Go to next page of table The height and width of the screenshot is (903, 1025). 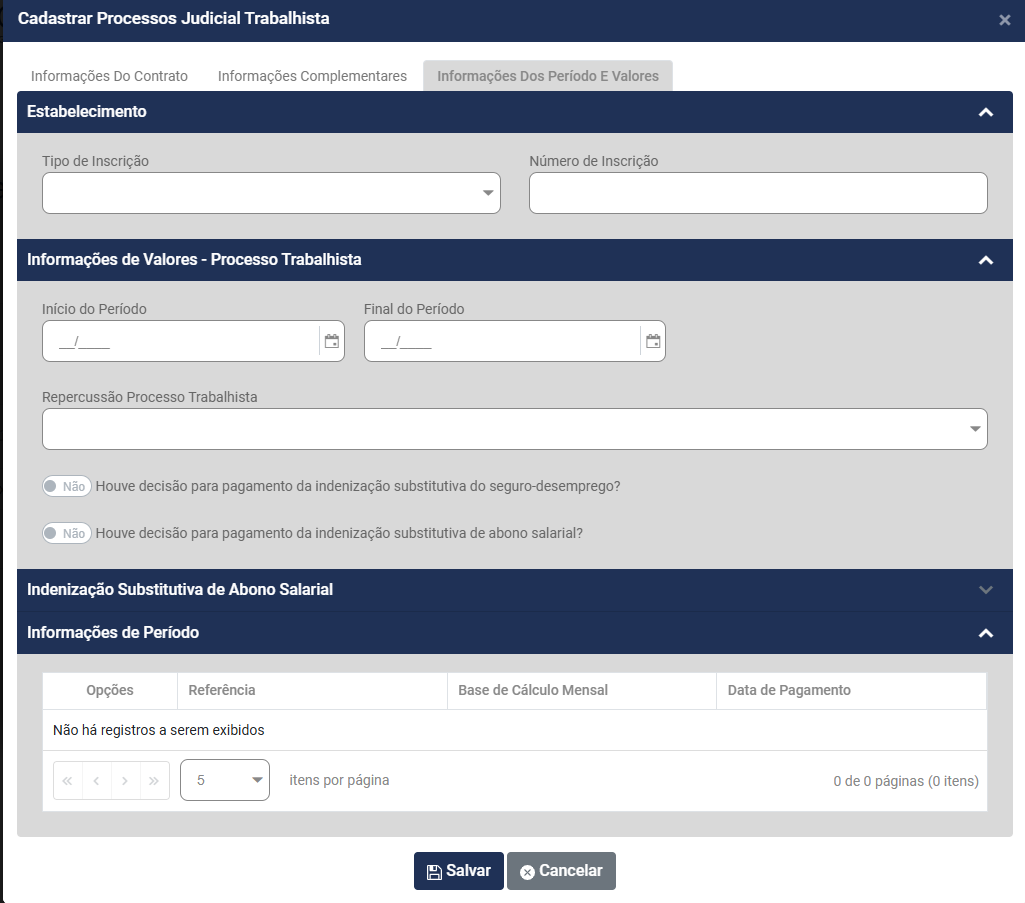coord(125,781)
